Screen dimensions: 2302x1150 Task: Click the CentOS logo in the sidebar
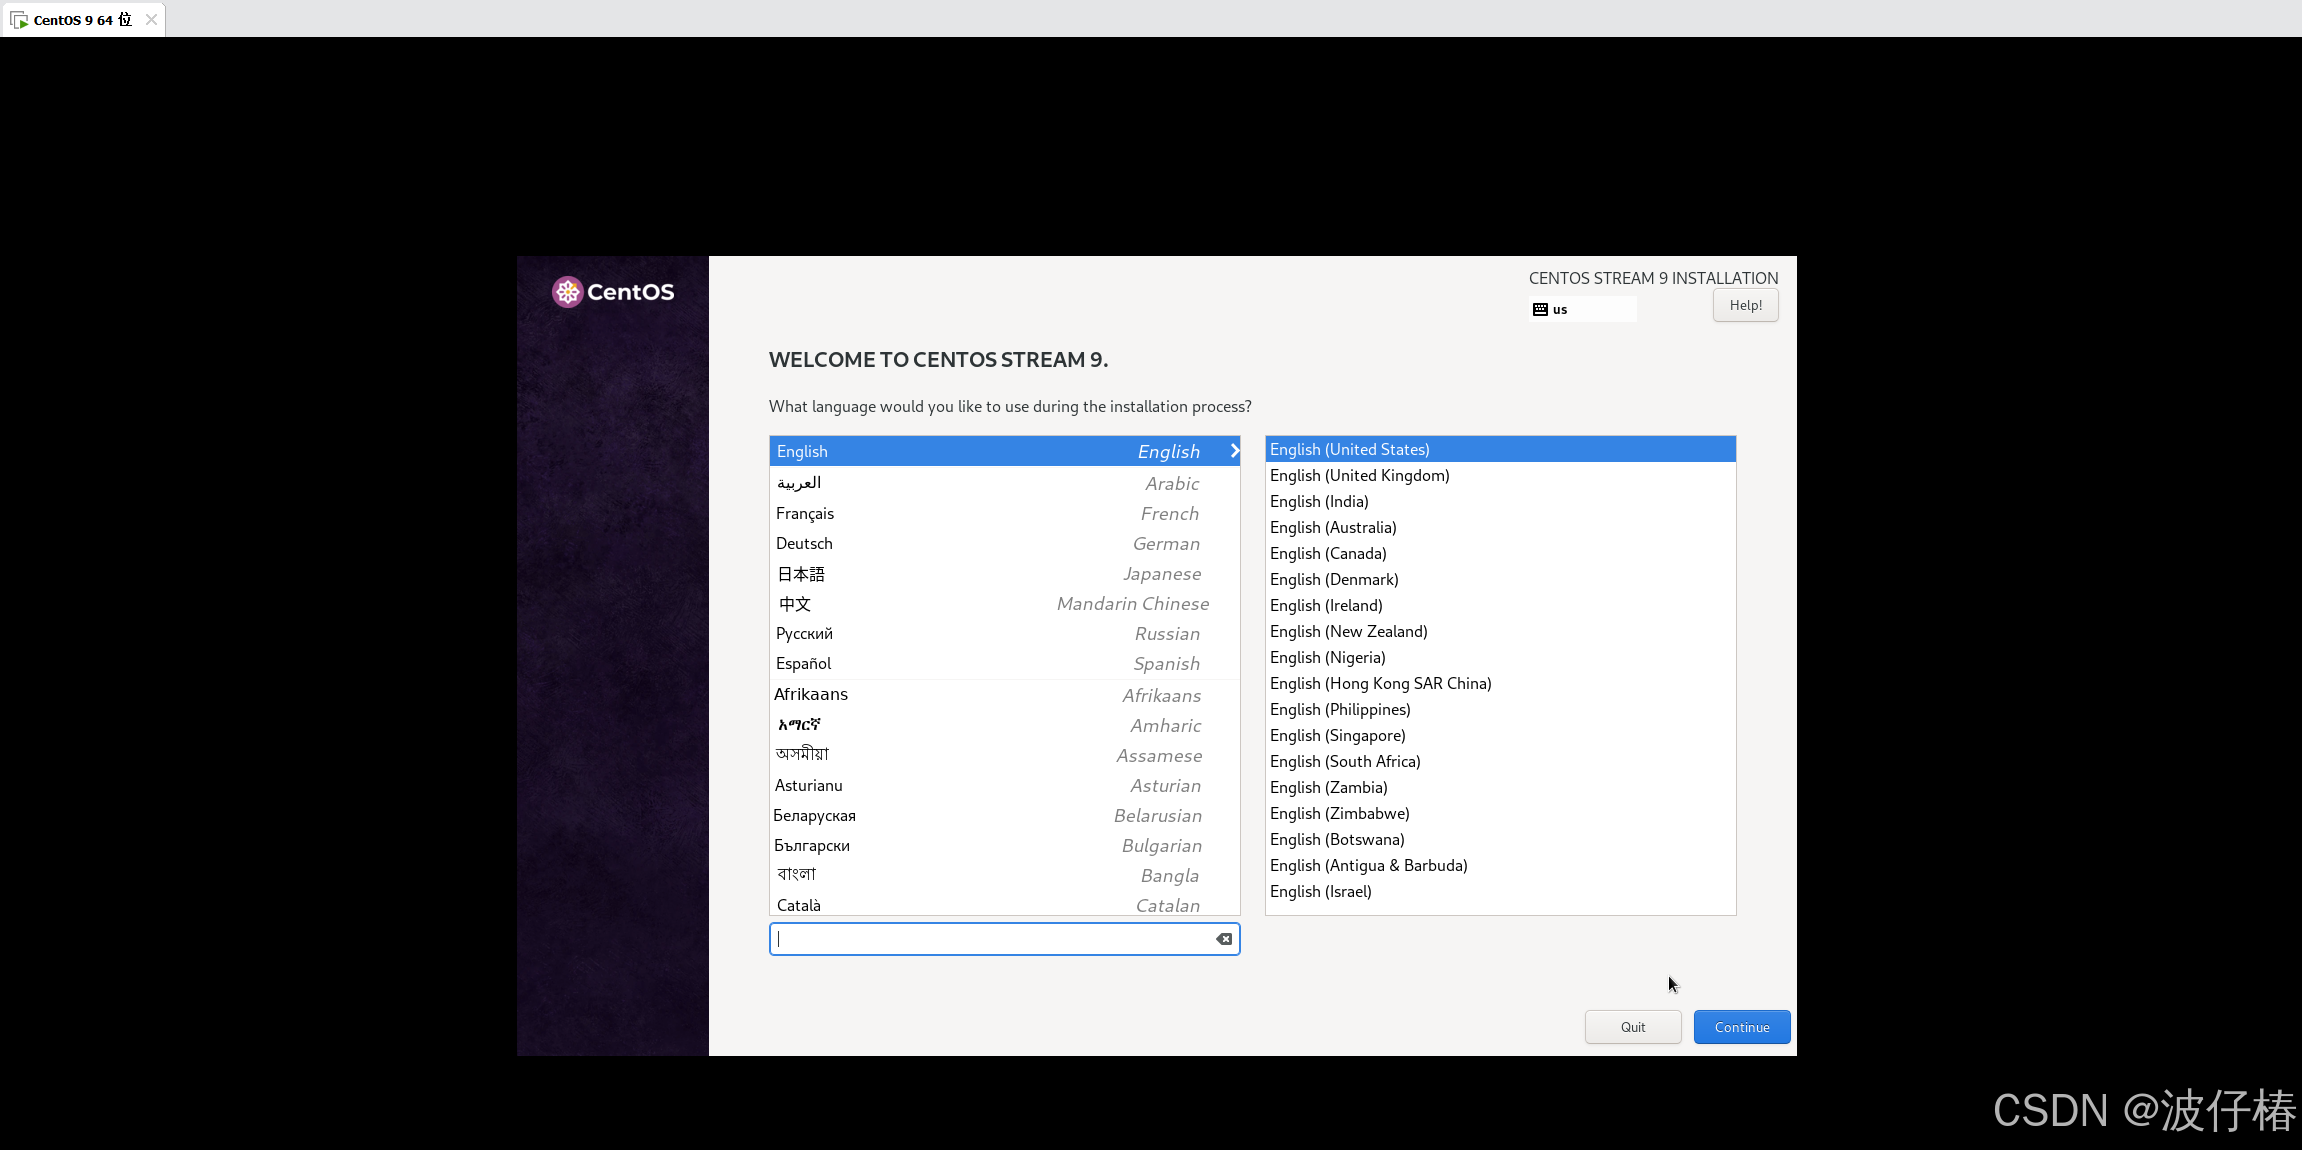tap(613, 292)
